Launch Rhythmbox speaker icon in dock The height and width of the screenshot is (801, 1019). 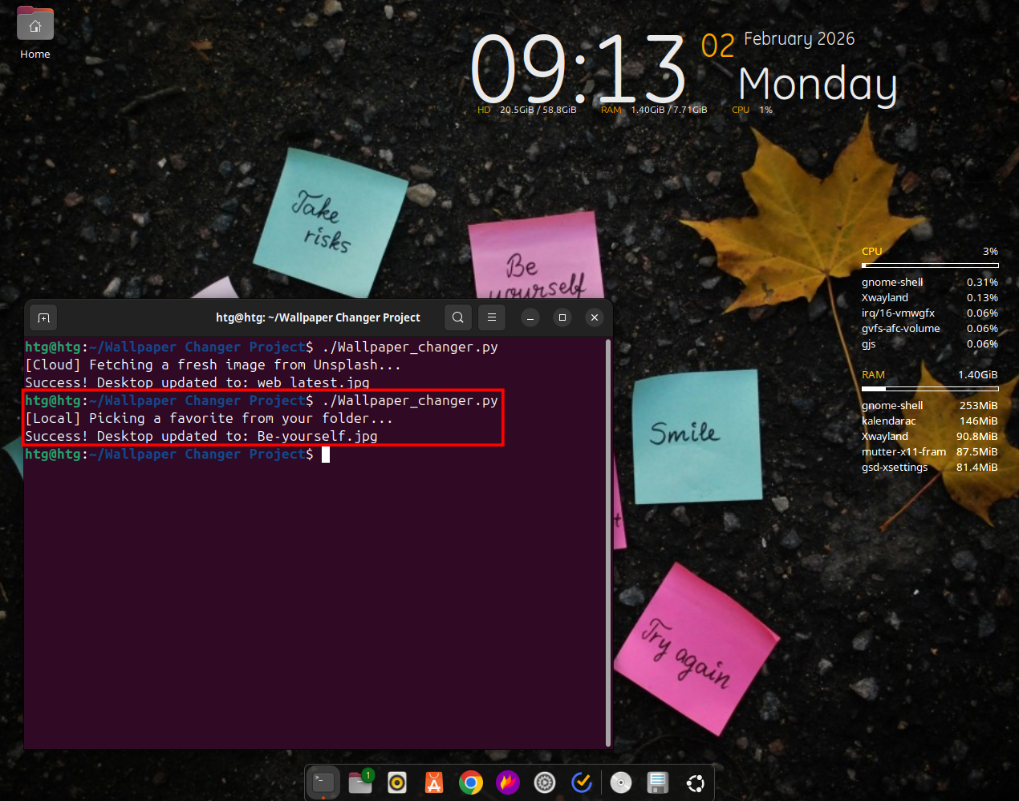tap(397, 783)
